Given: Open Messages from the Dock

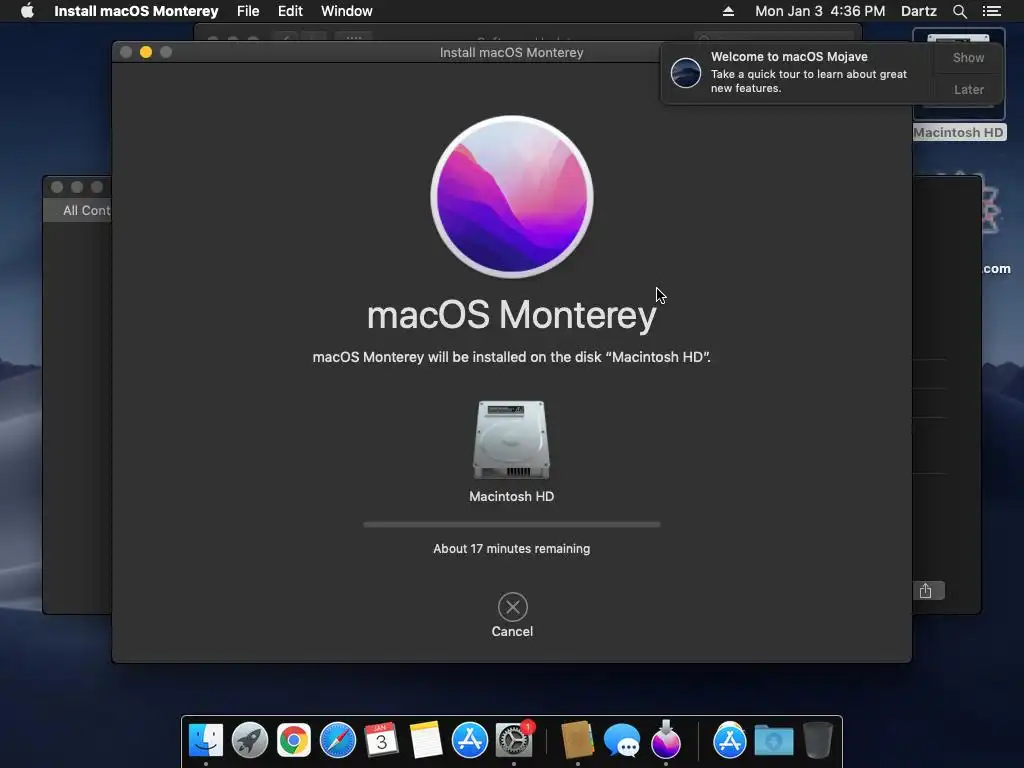Looking at the screenshot, I should pos(621,740).
